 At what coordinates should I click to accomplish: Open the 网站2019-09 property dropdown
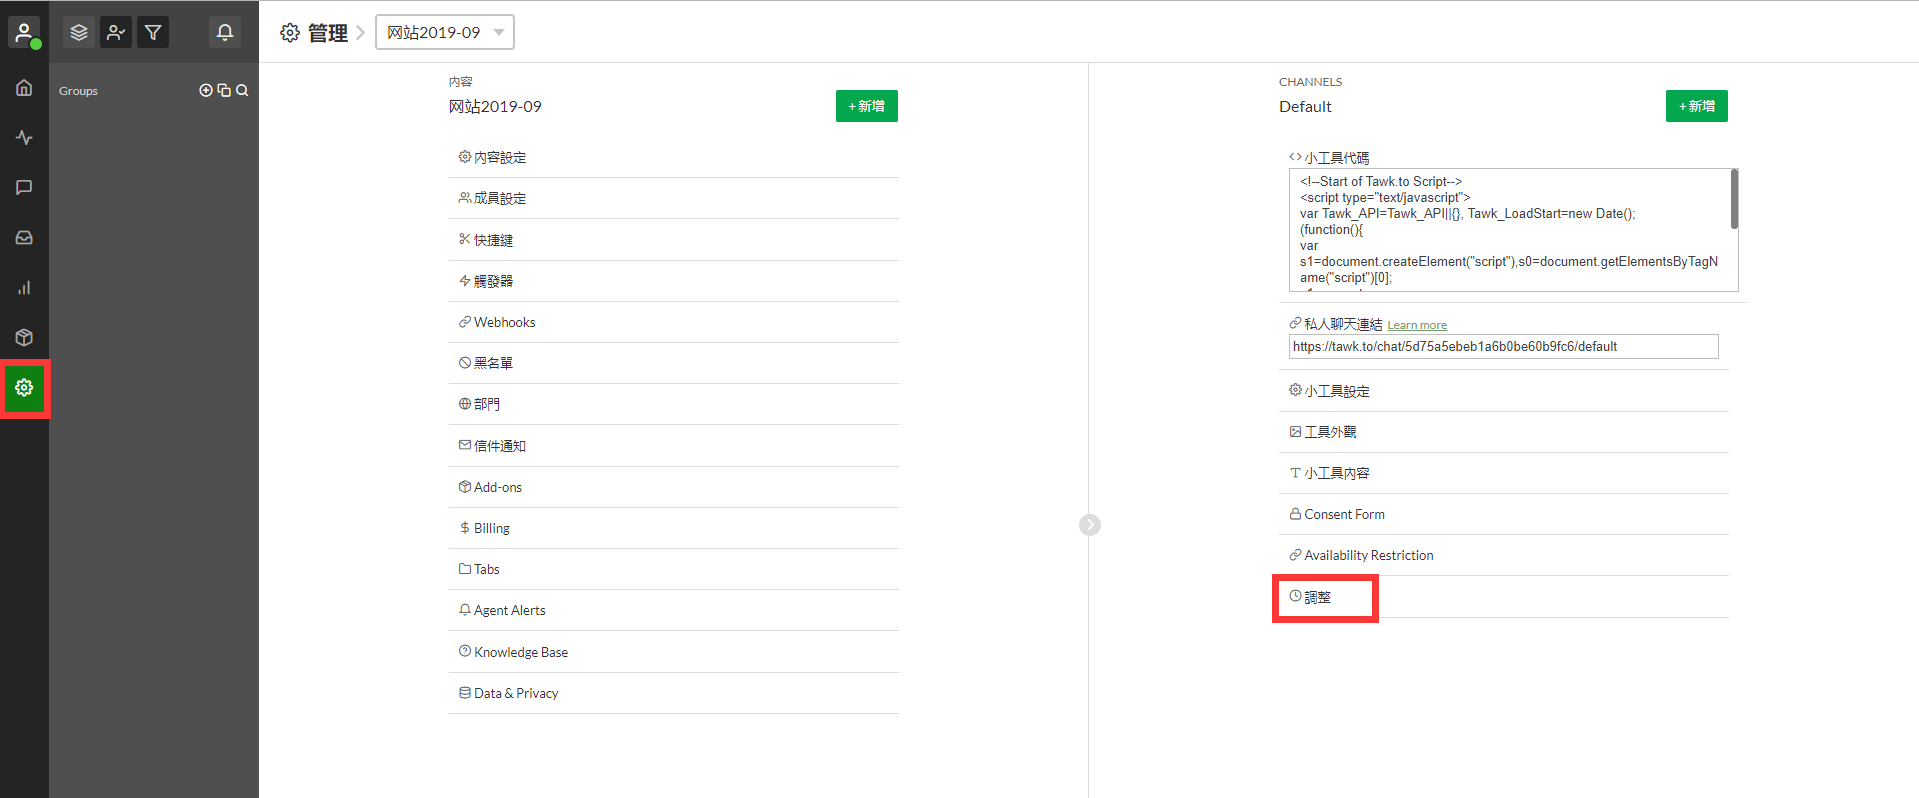click(444, 32)
